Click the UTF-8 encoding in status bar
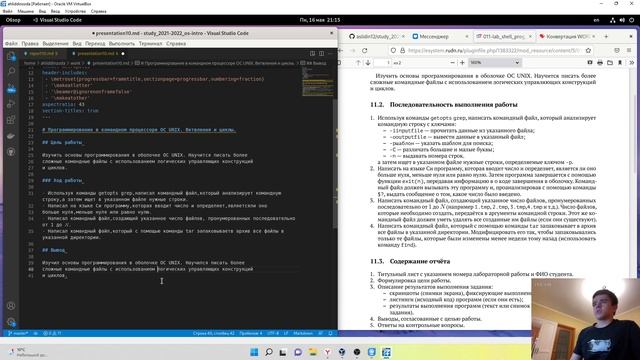Screen dimensions: 640x360 click(x=273, y=333)
